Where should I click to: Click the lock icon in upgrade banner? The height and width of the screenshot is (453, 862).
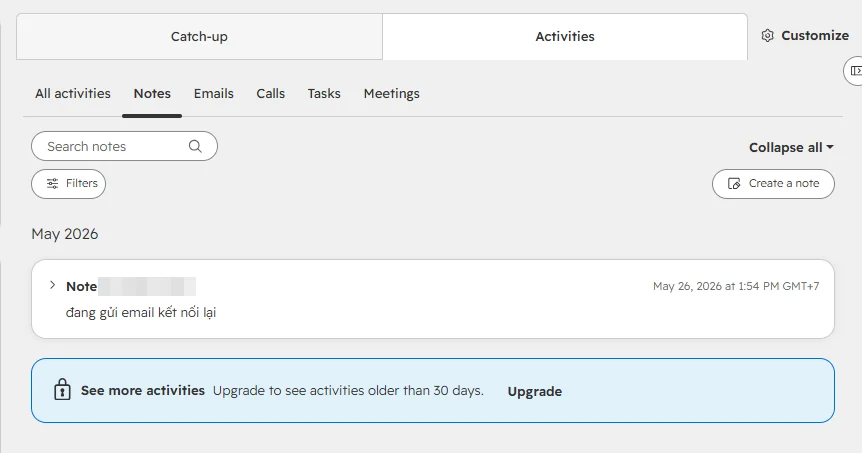pos(62,389)
